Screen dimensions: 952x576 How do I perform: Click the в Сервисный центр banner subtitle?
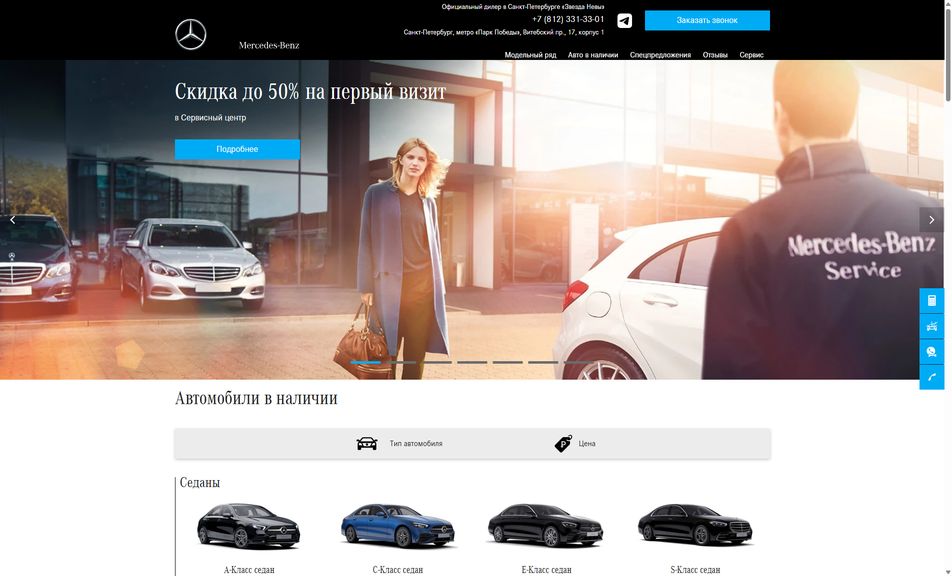point(210,118)
